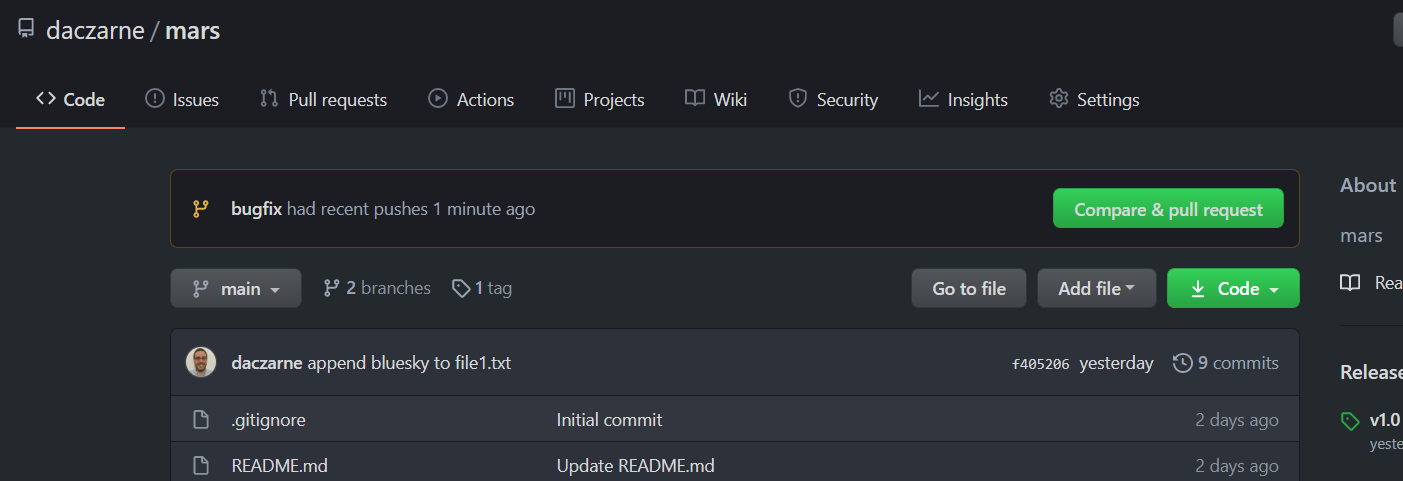Click the repository icon beside daczarne

[x=26, y=30]
